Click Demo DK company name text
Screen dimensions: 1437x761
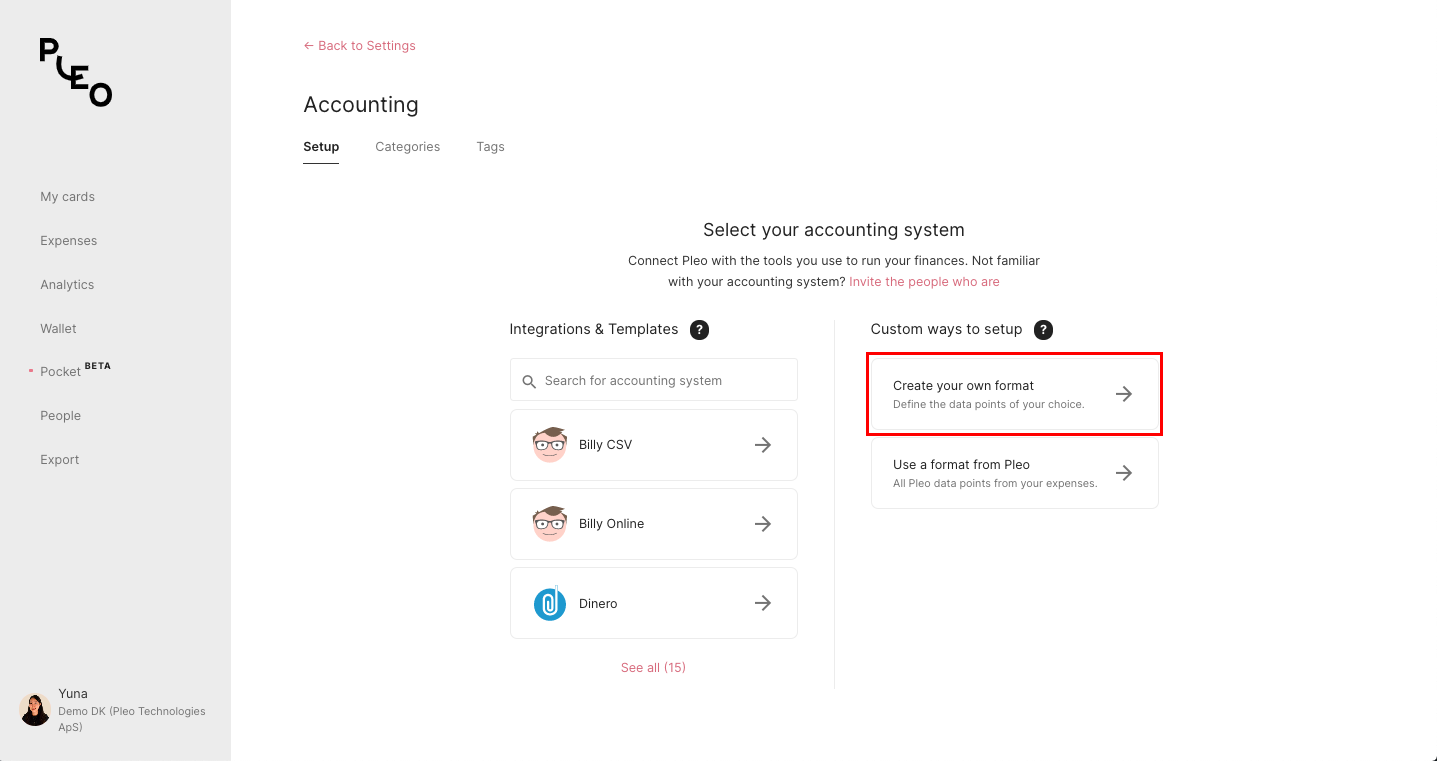[132, 719]
